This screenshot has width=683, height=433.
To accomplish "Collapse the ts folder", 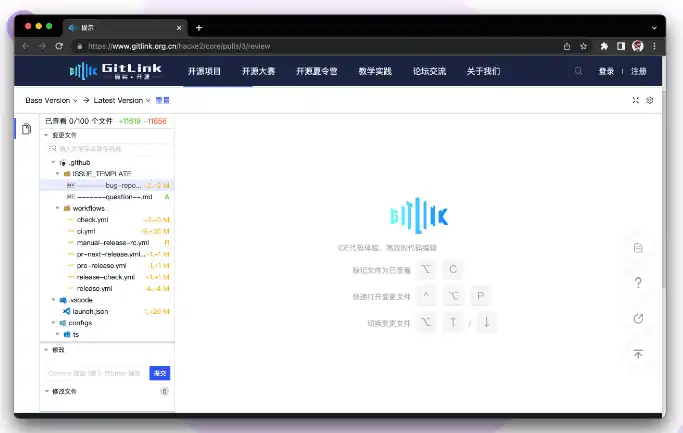I will click(57, 335).
